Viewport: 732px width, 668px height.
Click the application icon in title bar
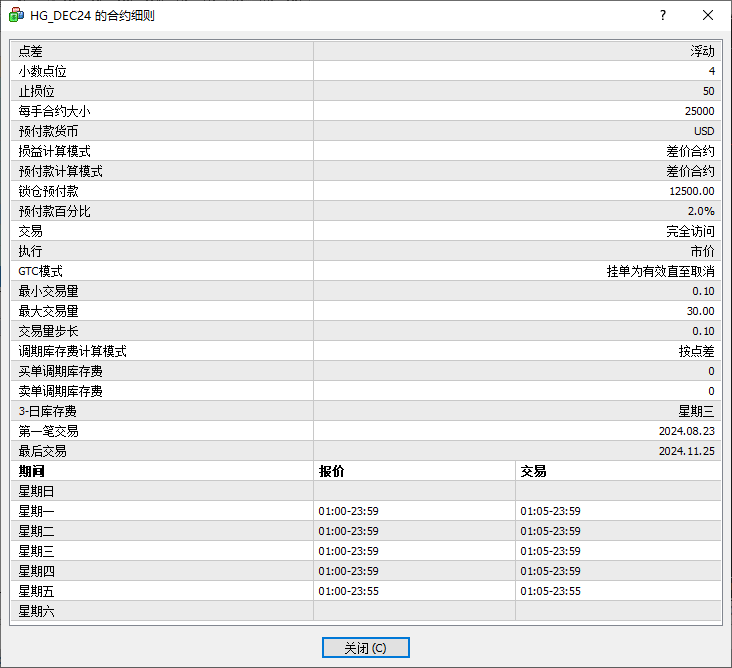(16, 15)
